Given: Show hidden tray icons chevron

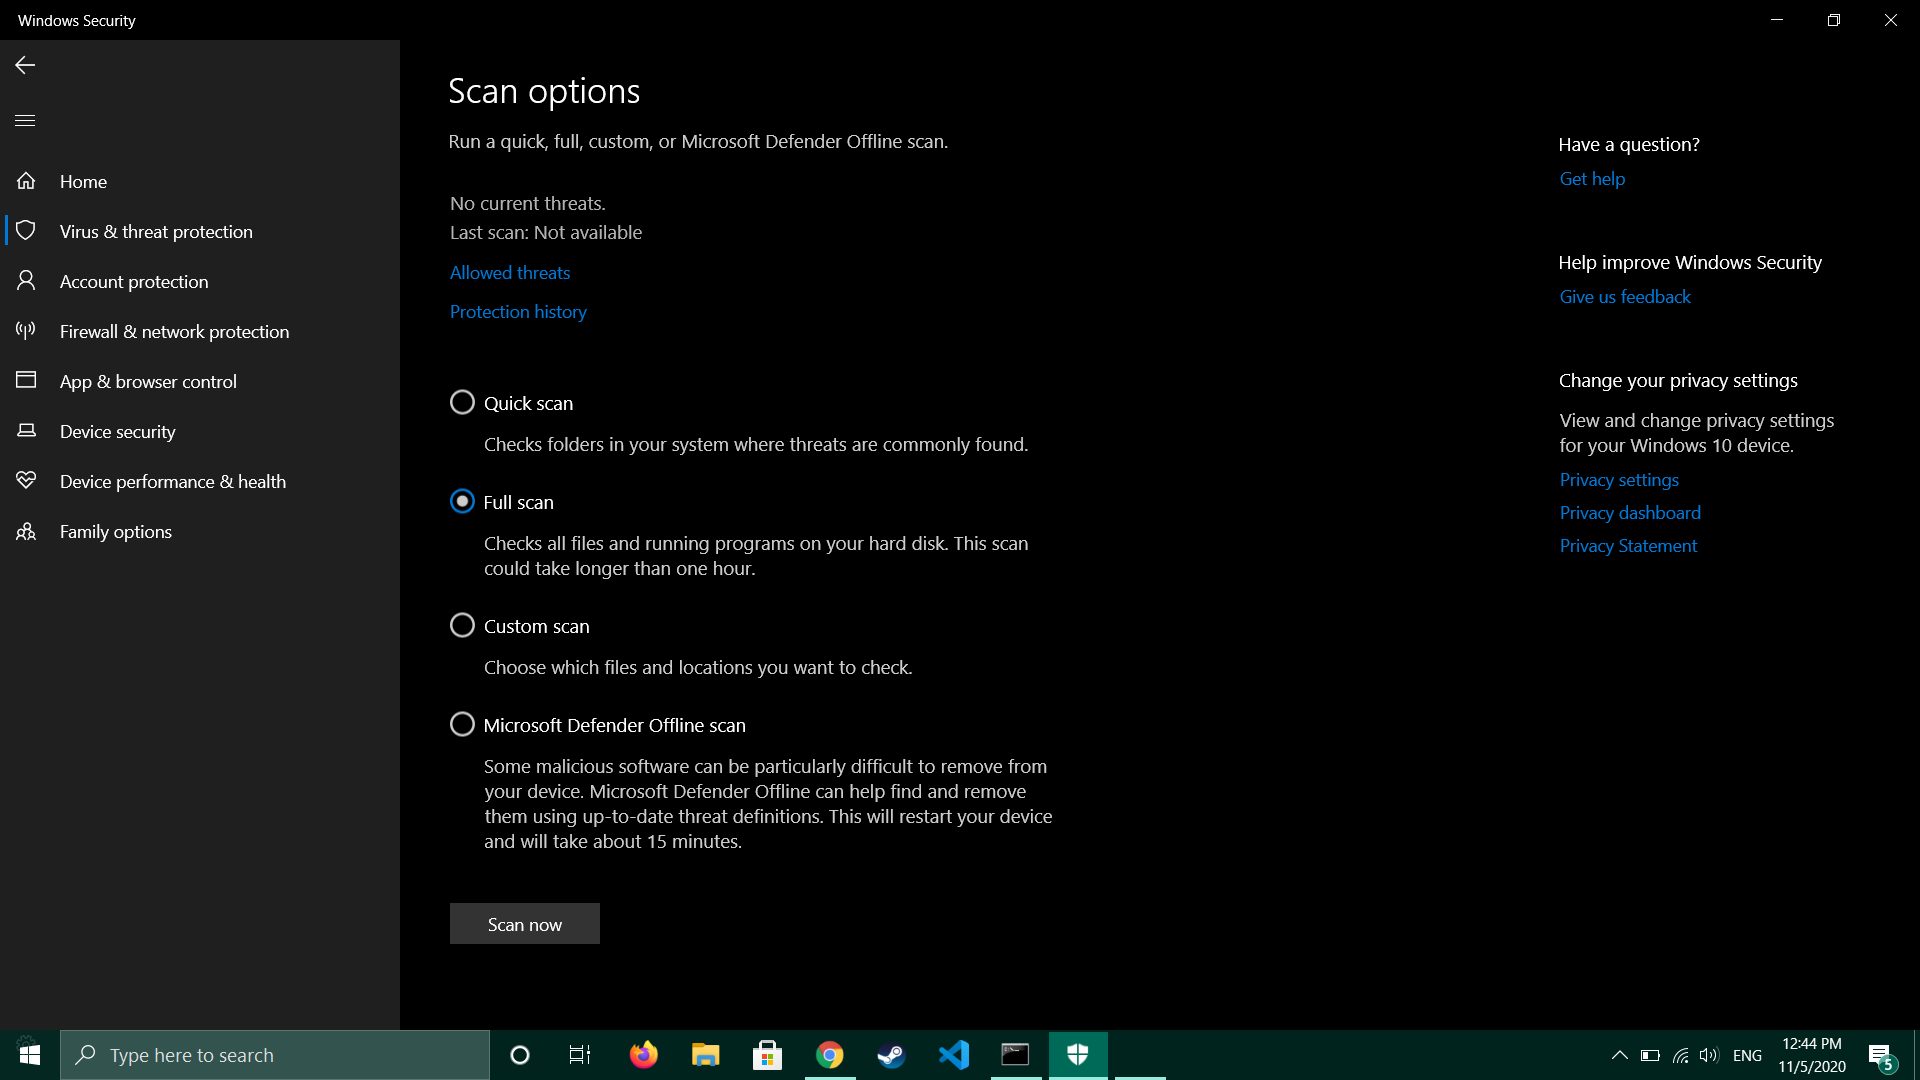Looking at the screenshot, I should 1620,1056.
